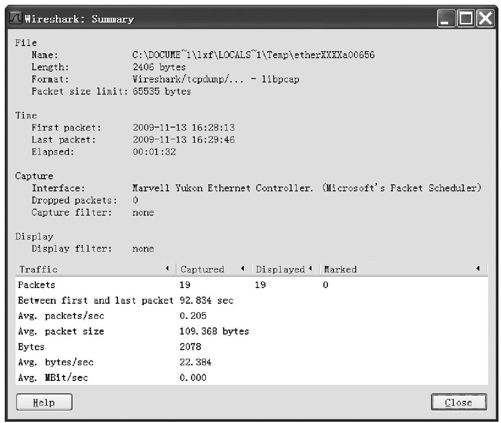Click the Wireshark: Summary title text
This screenshot has height=423, width=501.
(79, 19)
